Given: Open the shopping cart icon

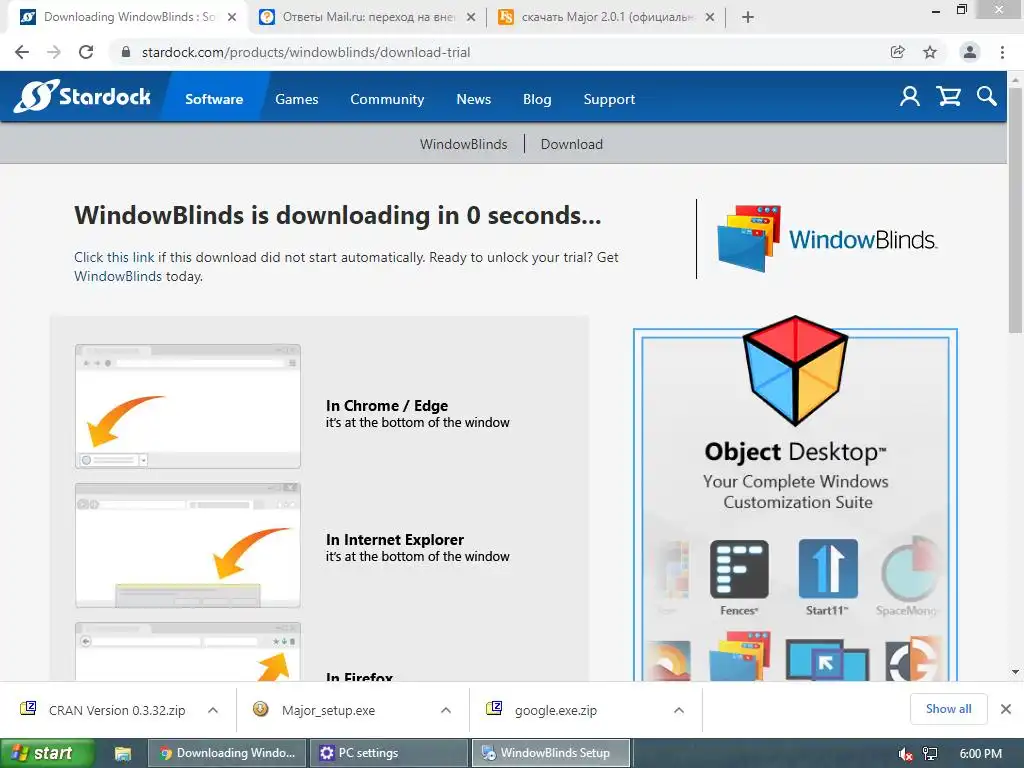Looking at the screenshot, I should pyautogui.click(x=948, y=97).
